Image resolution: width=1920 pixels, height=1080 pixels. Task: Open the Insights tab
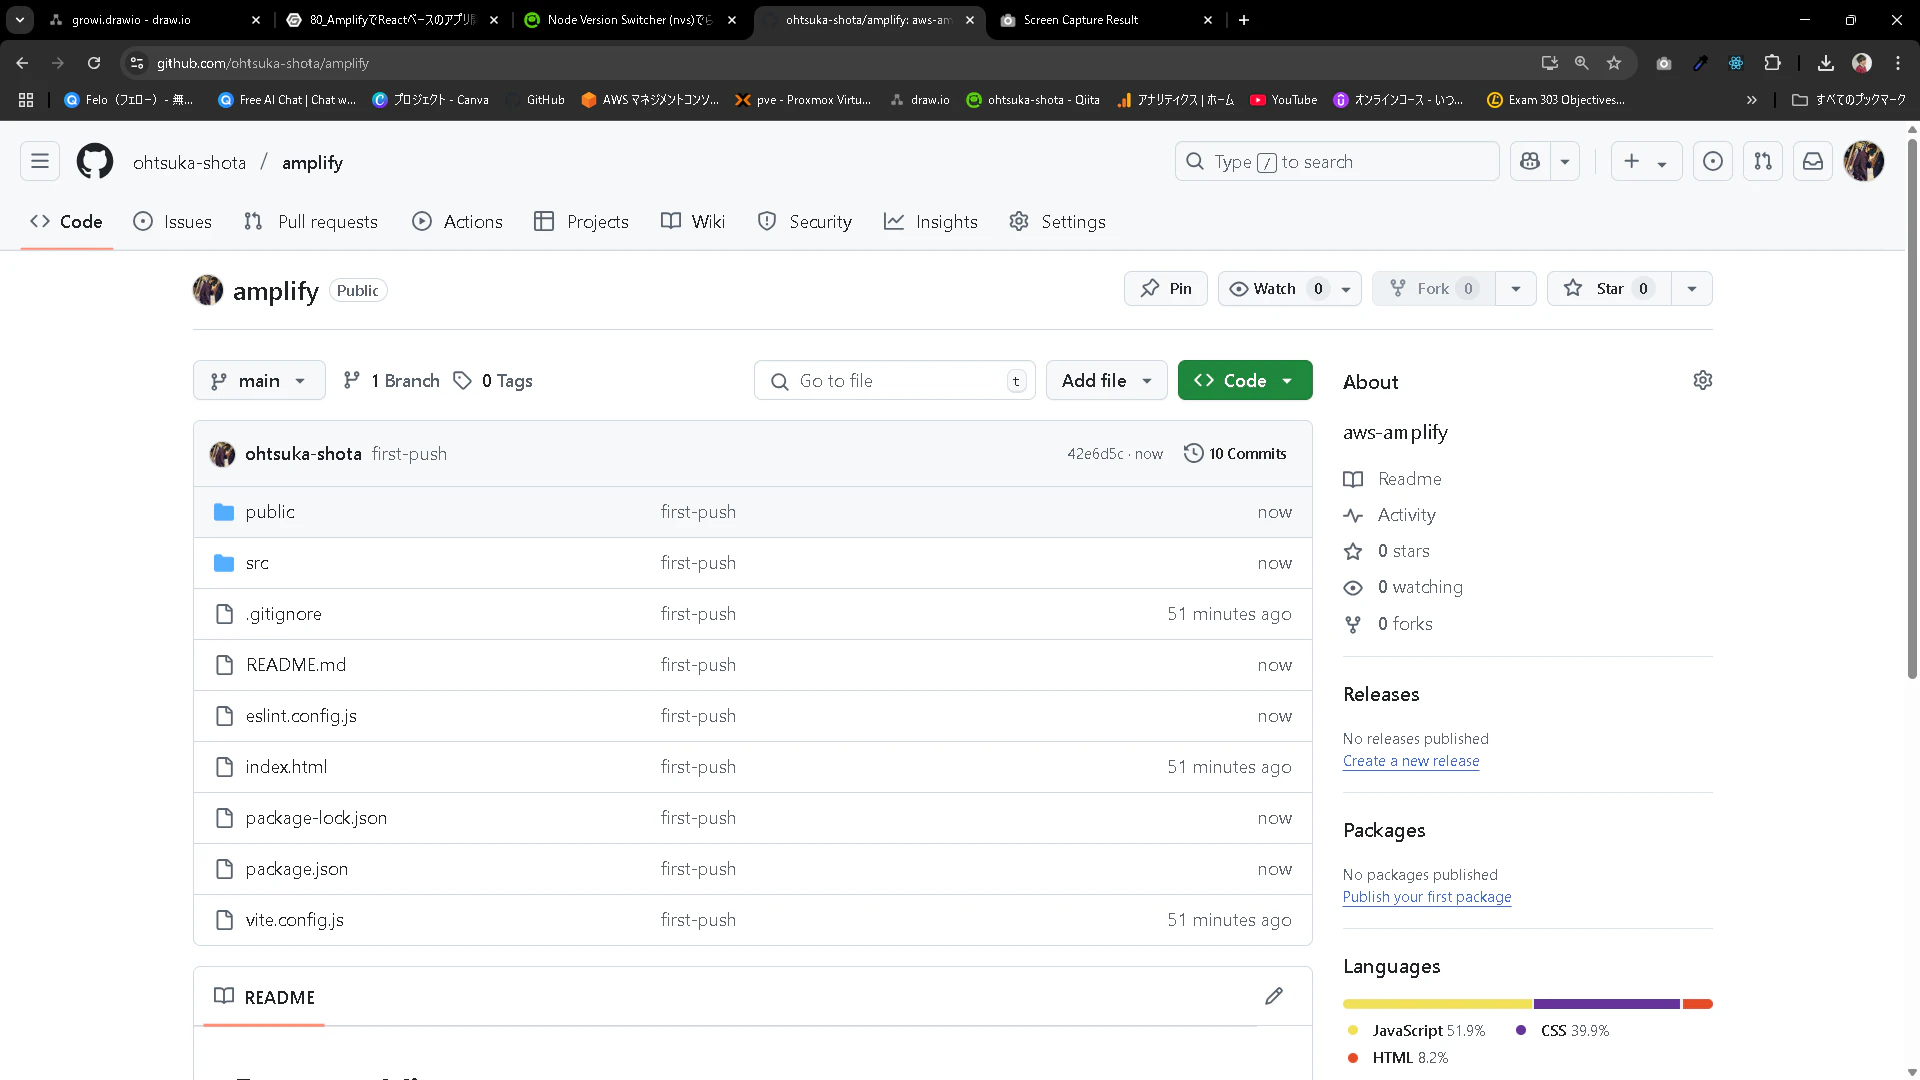click(x=931, y=222)
